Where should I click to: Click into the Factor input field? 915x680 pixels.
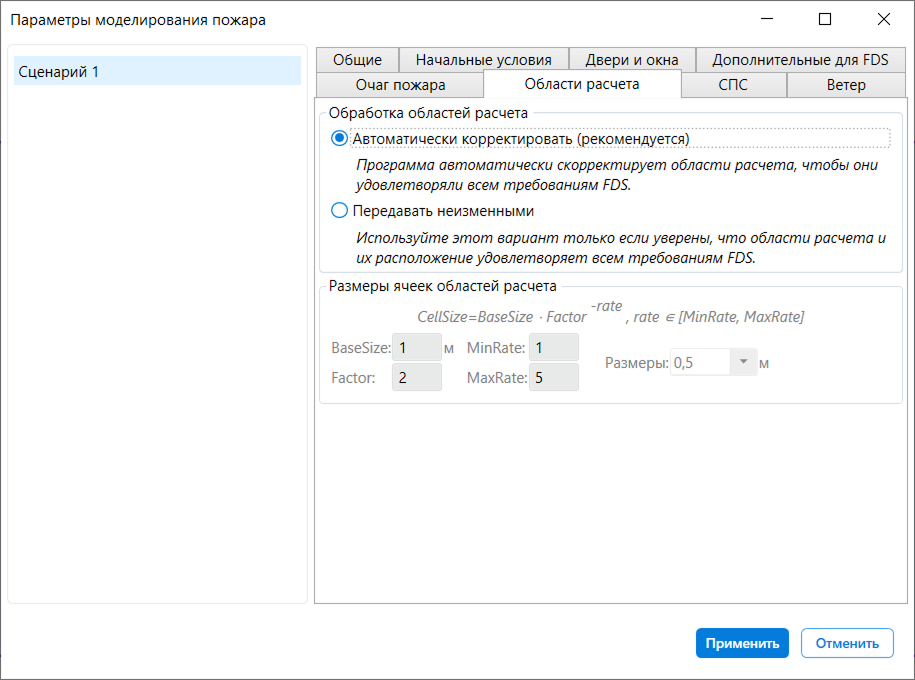click(417, 378)
